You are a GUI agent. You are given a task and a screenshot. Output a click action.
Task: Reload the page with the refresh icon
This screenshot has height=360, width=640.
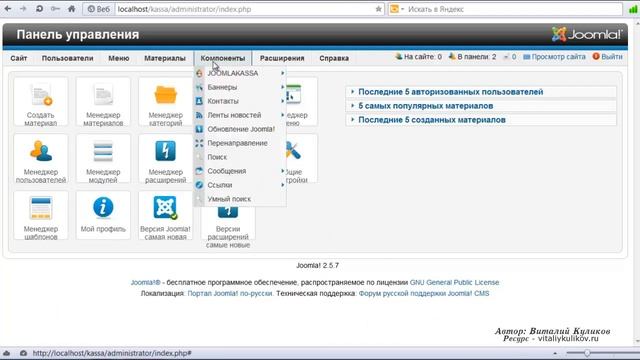(39, 9)
